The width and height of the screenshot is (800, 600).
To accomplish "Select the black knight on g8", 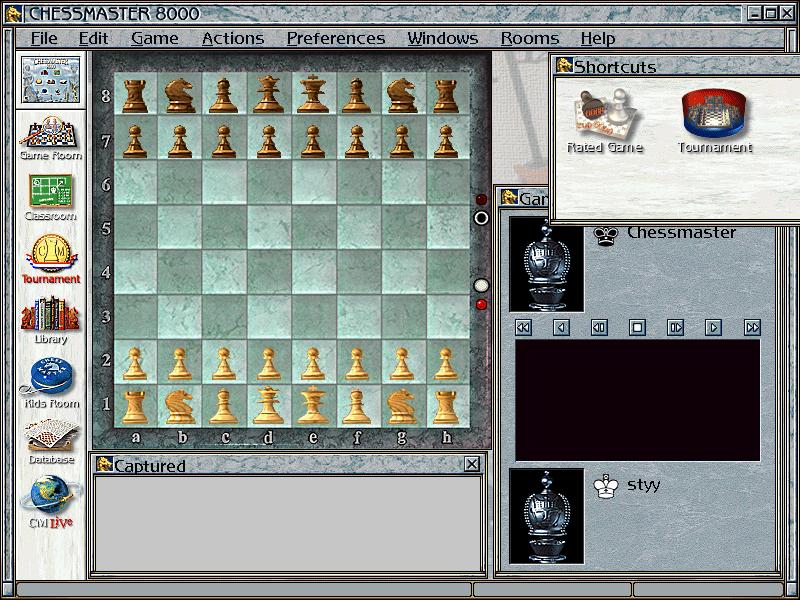I will (x=402, y=94).
